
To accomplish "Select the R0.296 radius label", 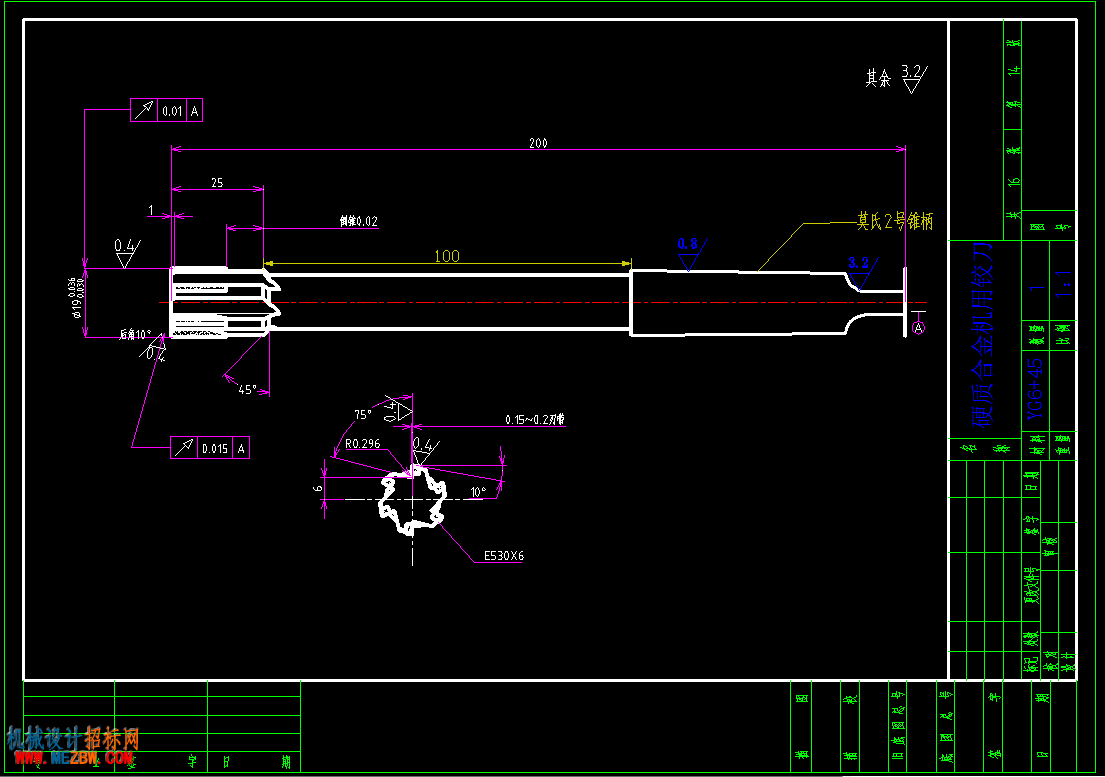I will pos(362,443).
